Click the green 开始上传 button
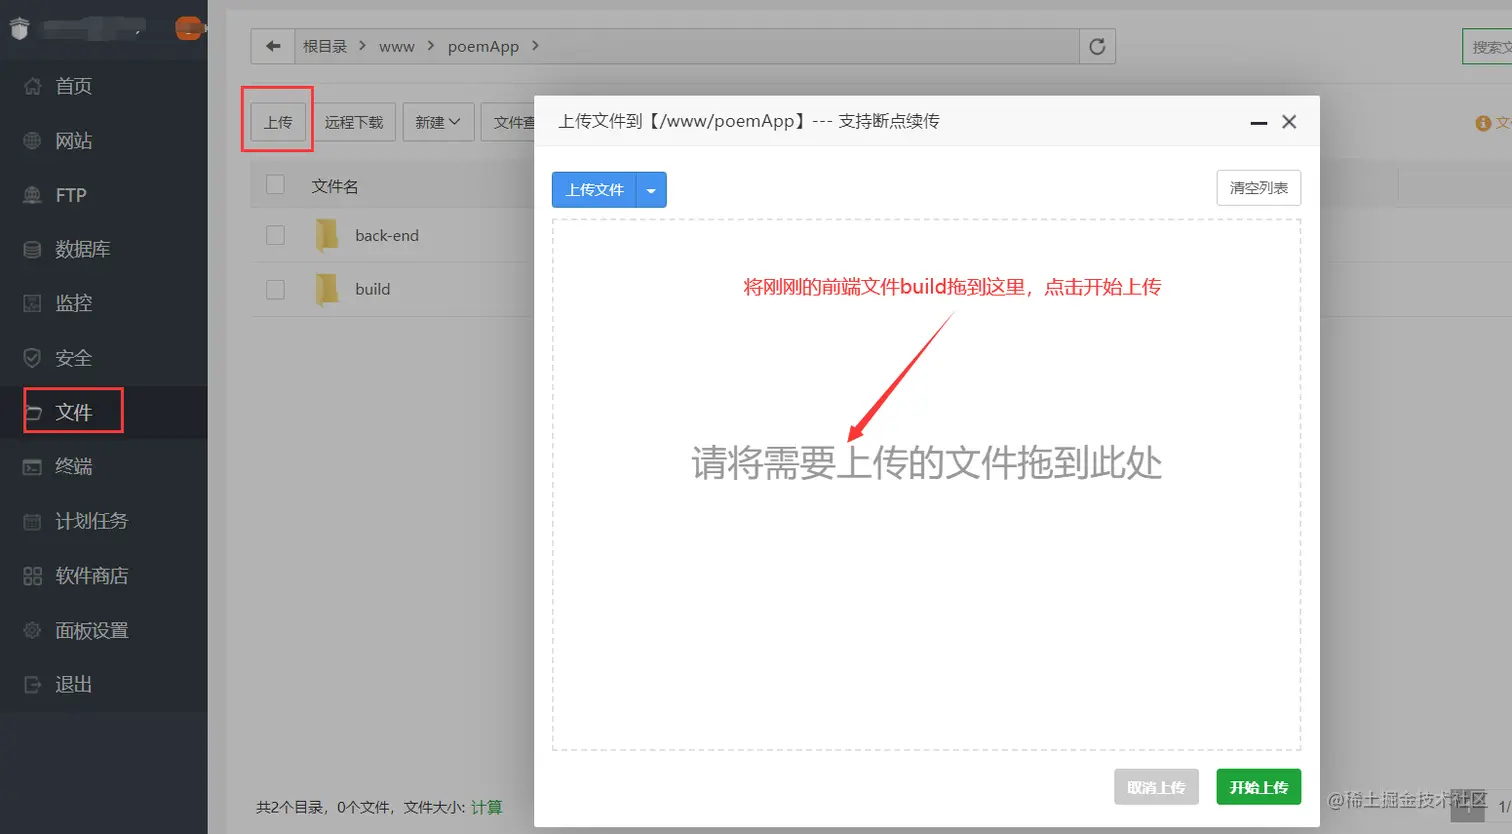The width and height of the screenshot is (1512, 834). [1259, 787]
